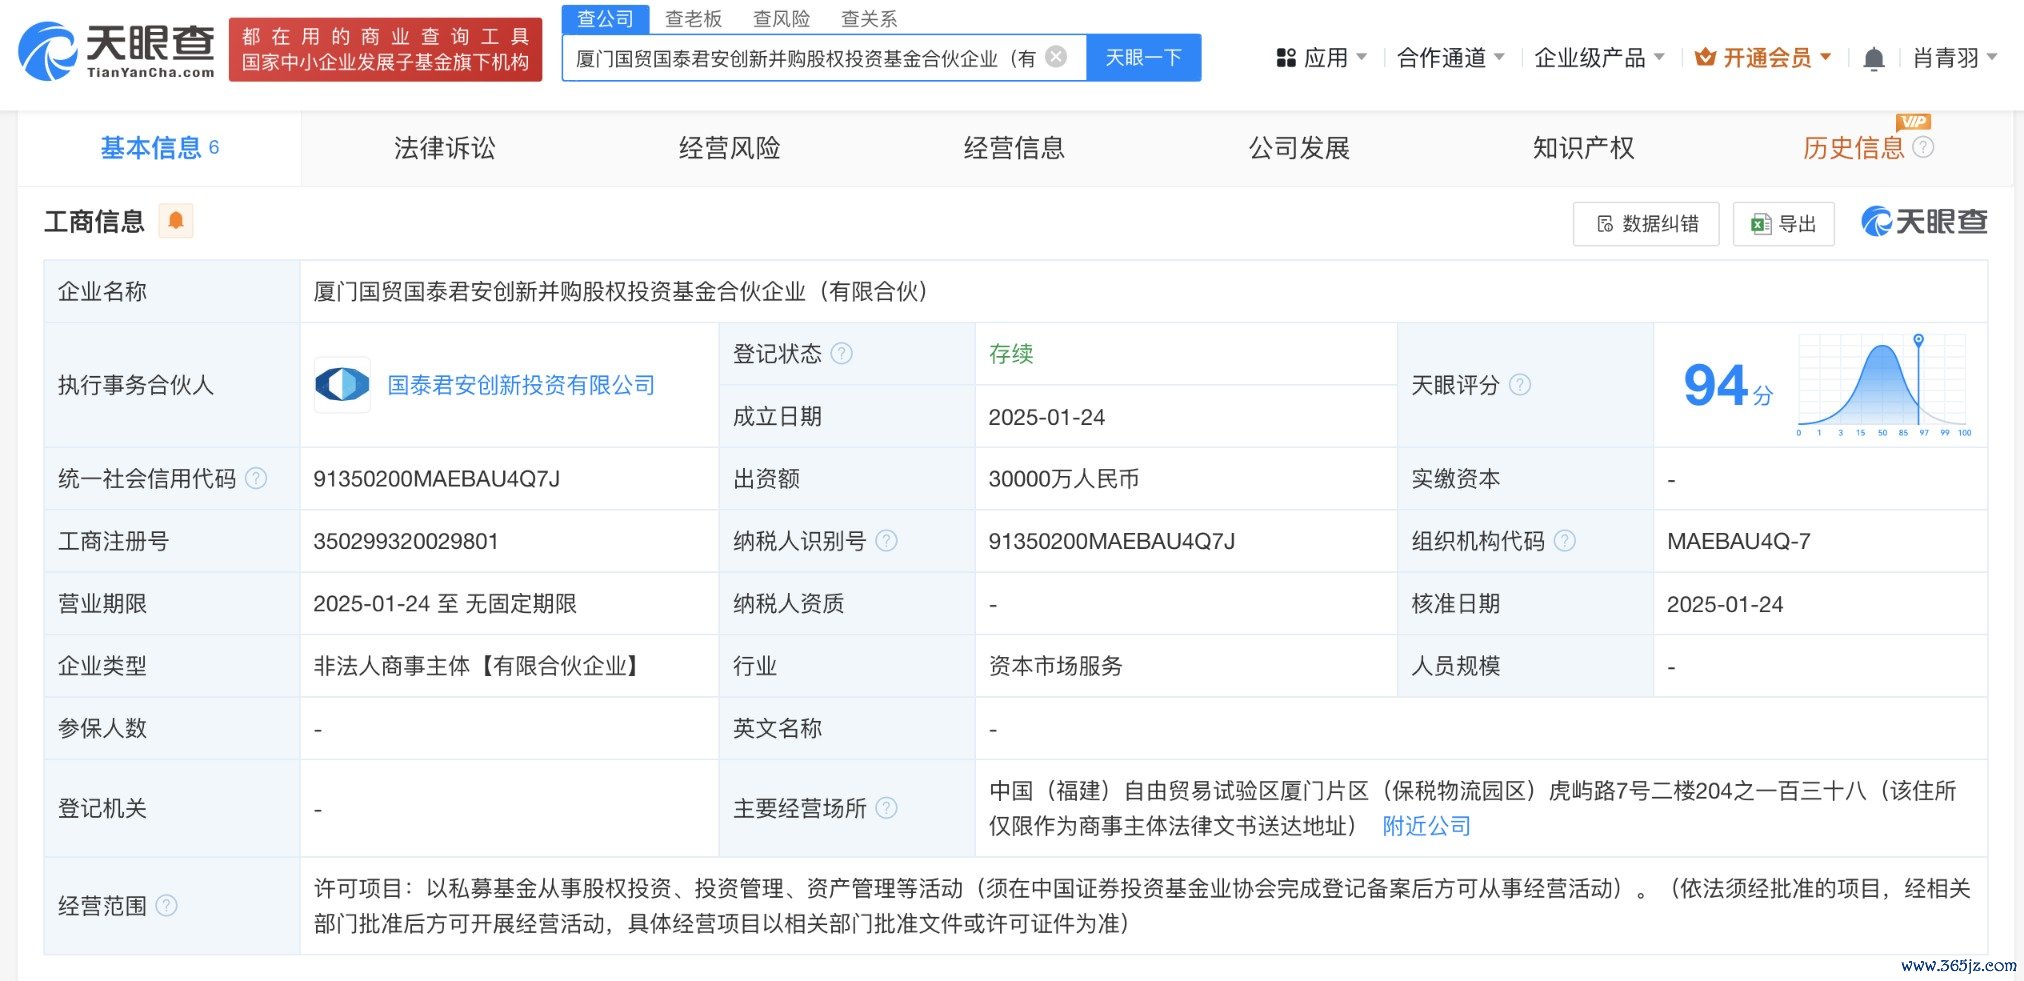Click the 数据纠错 button

(1646, 224)
